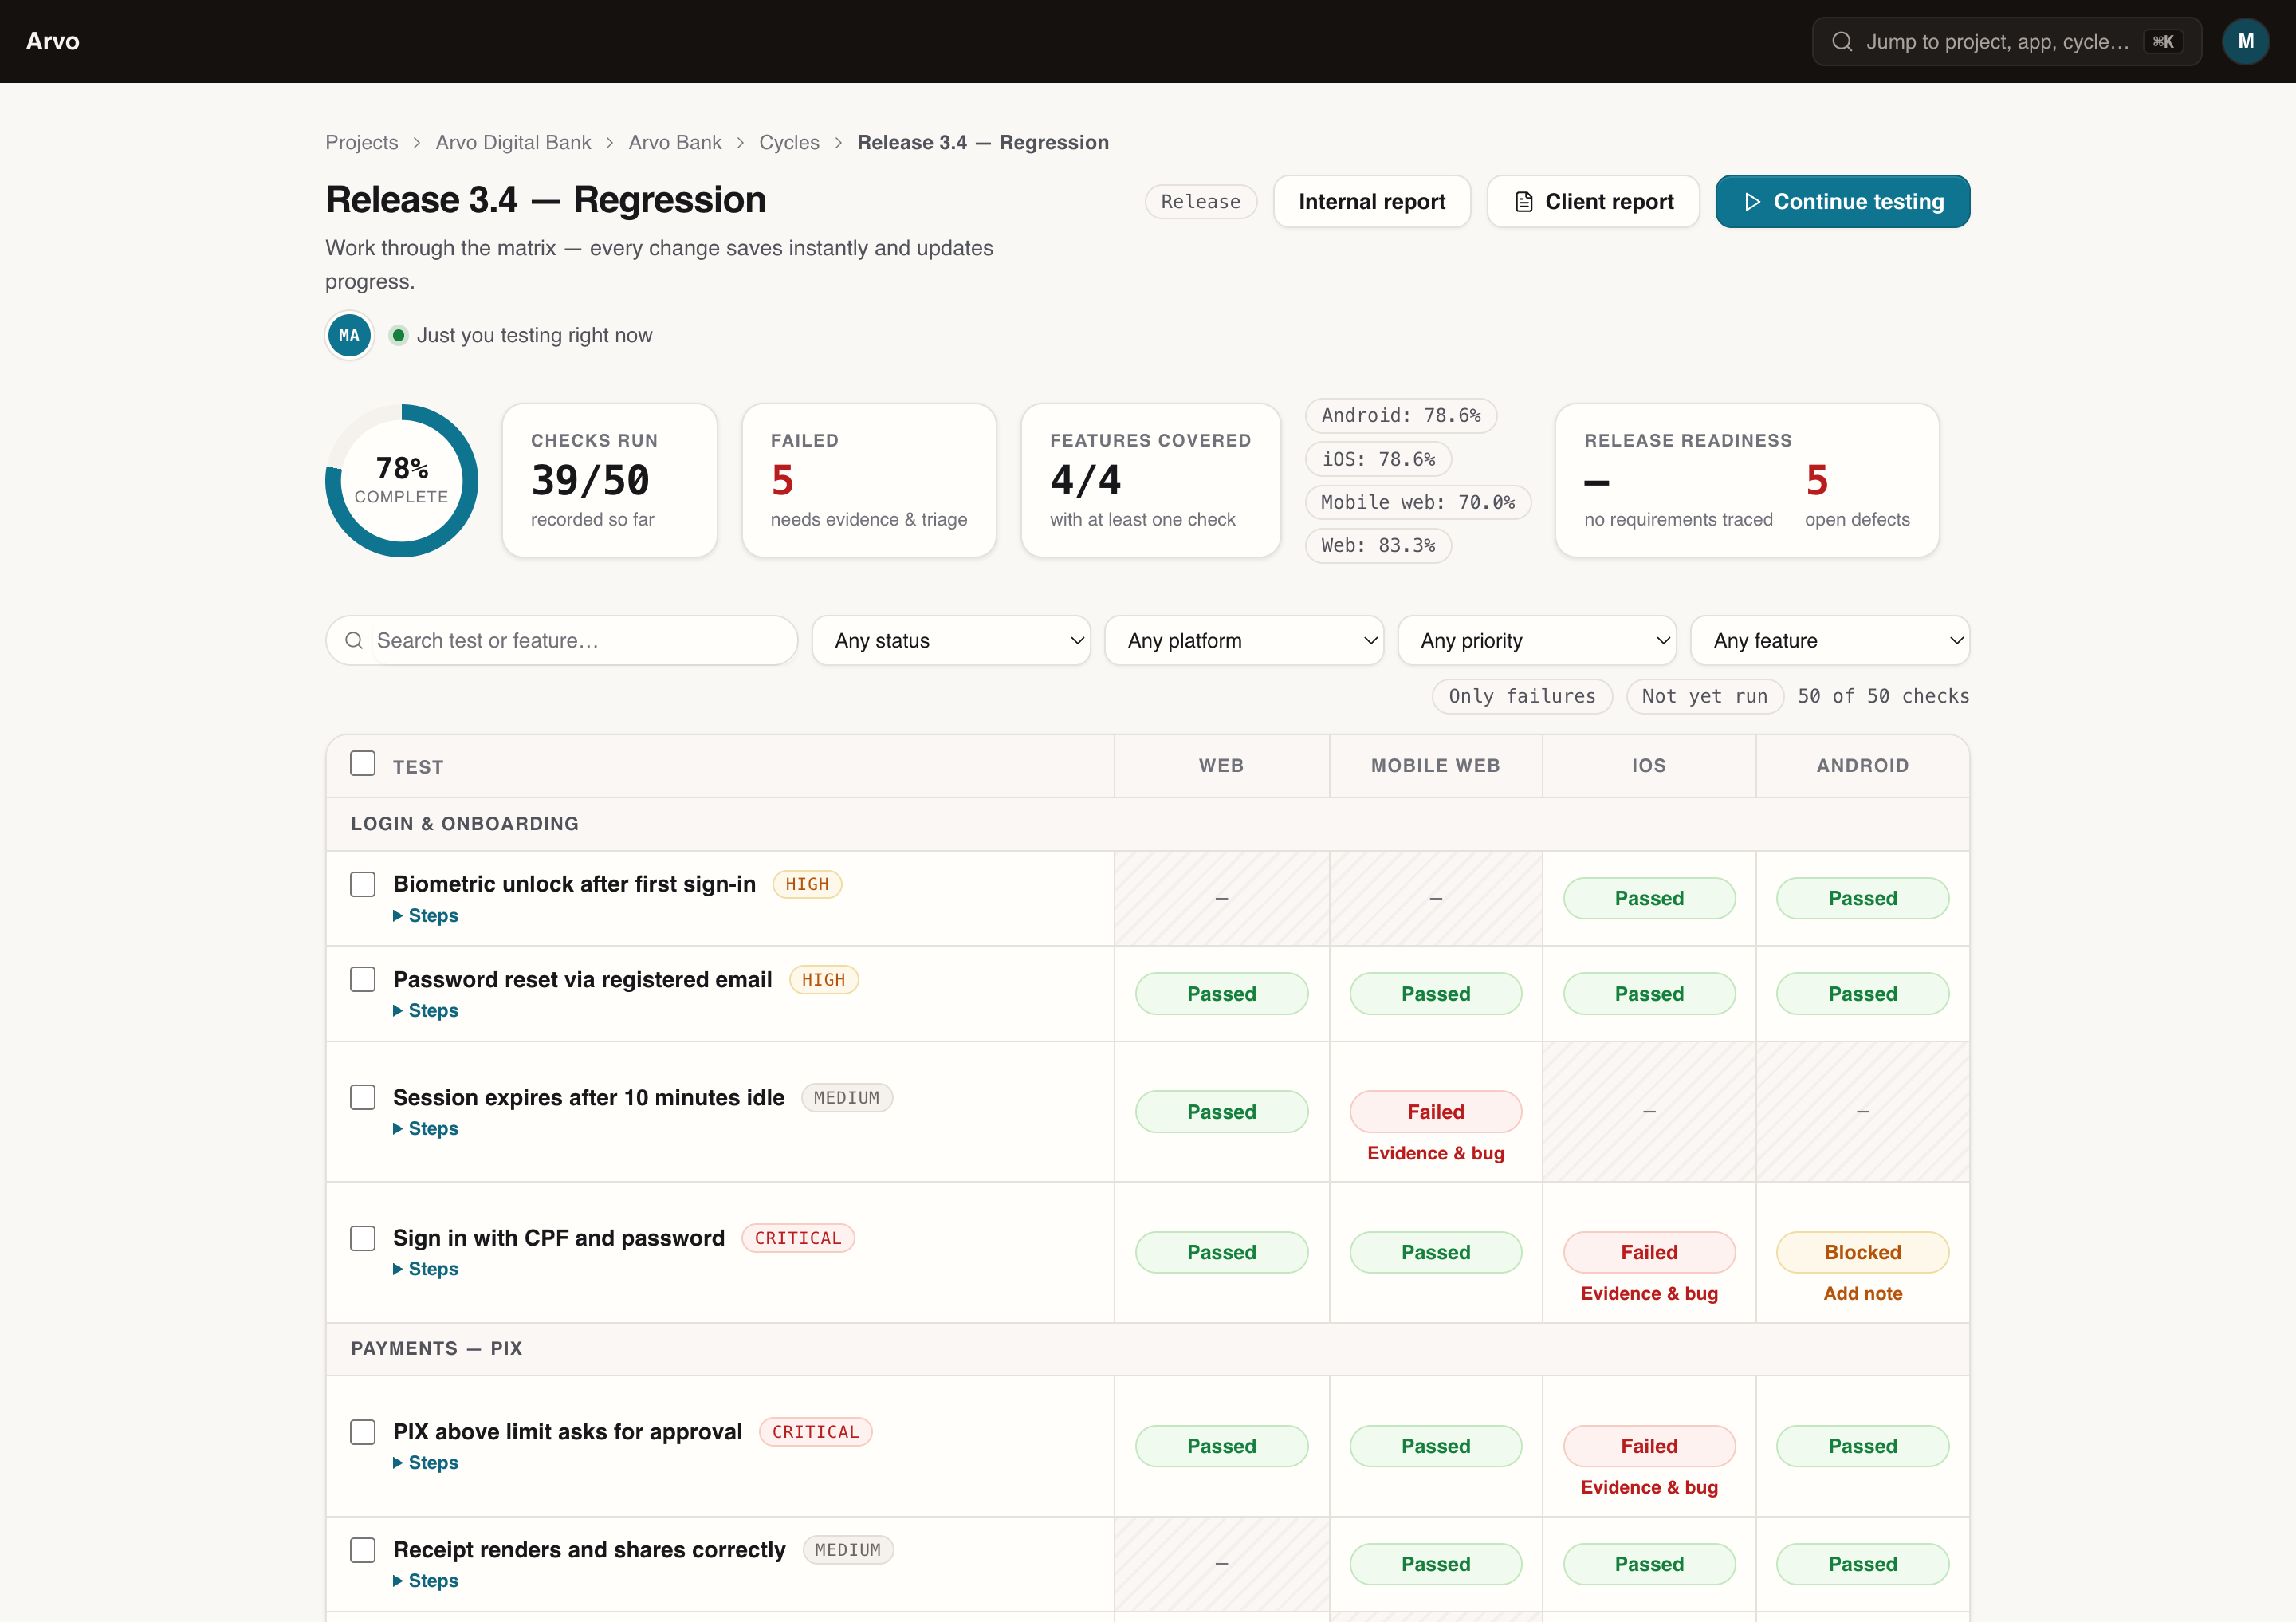Go to Arvo Digital Bank breadcrumb

coord(513,142)
